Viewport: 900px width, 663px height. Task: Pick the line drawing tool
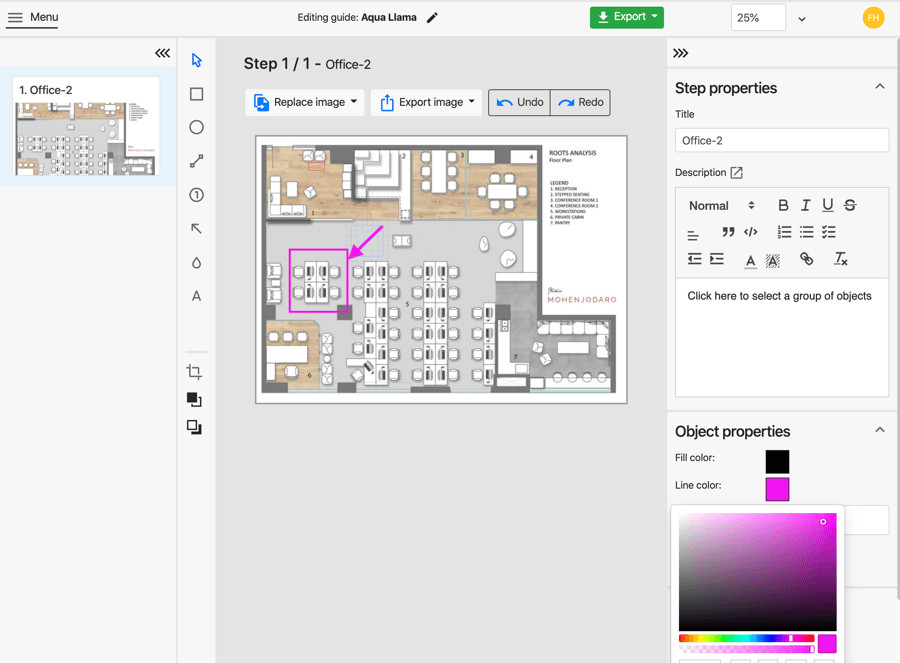pyautogui.click(x=196, y=161)
